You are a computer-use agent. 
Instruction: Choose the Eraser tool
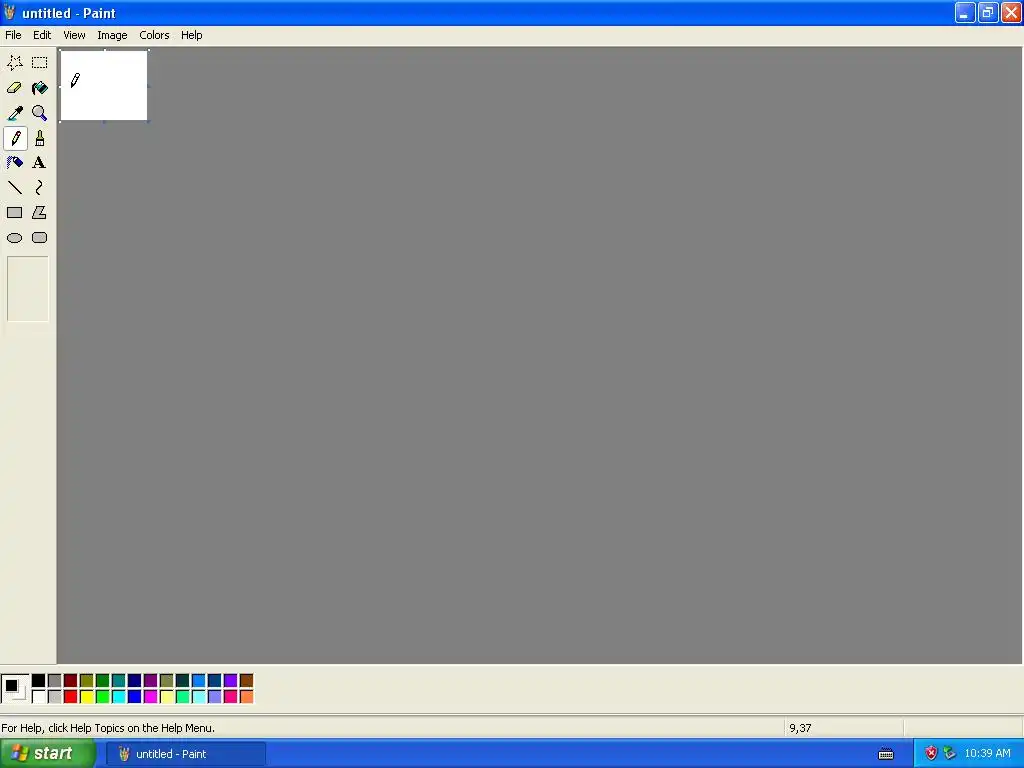point(14,88)
